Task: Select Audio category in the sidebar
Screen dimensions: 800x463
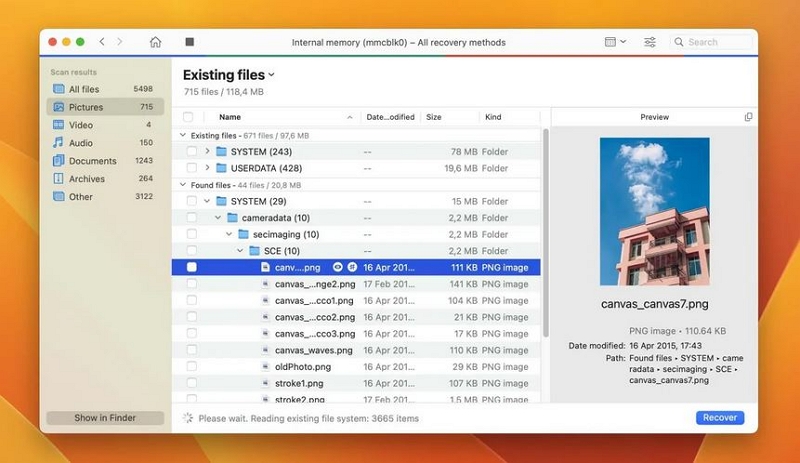Action: pyautogui.click(x=105, y=142)
